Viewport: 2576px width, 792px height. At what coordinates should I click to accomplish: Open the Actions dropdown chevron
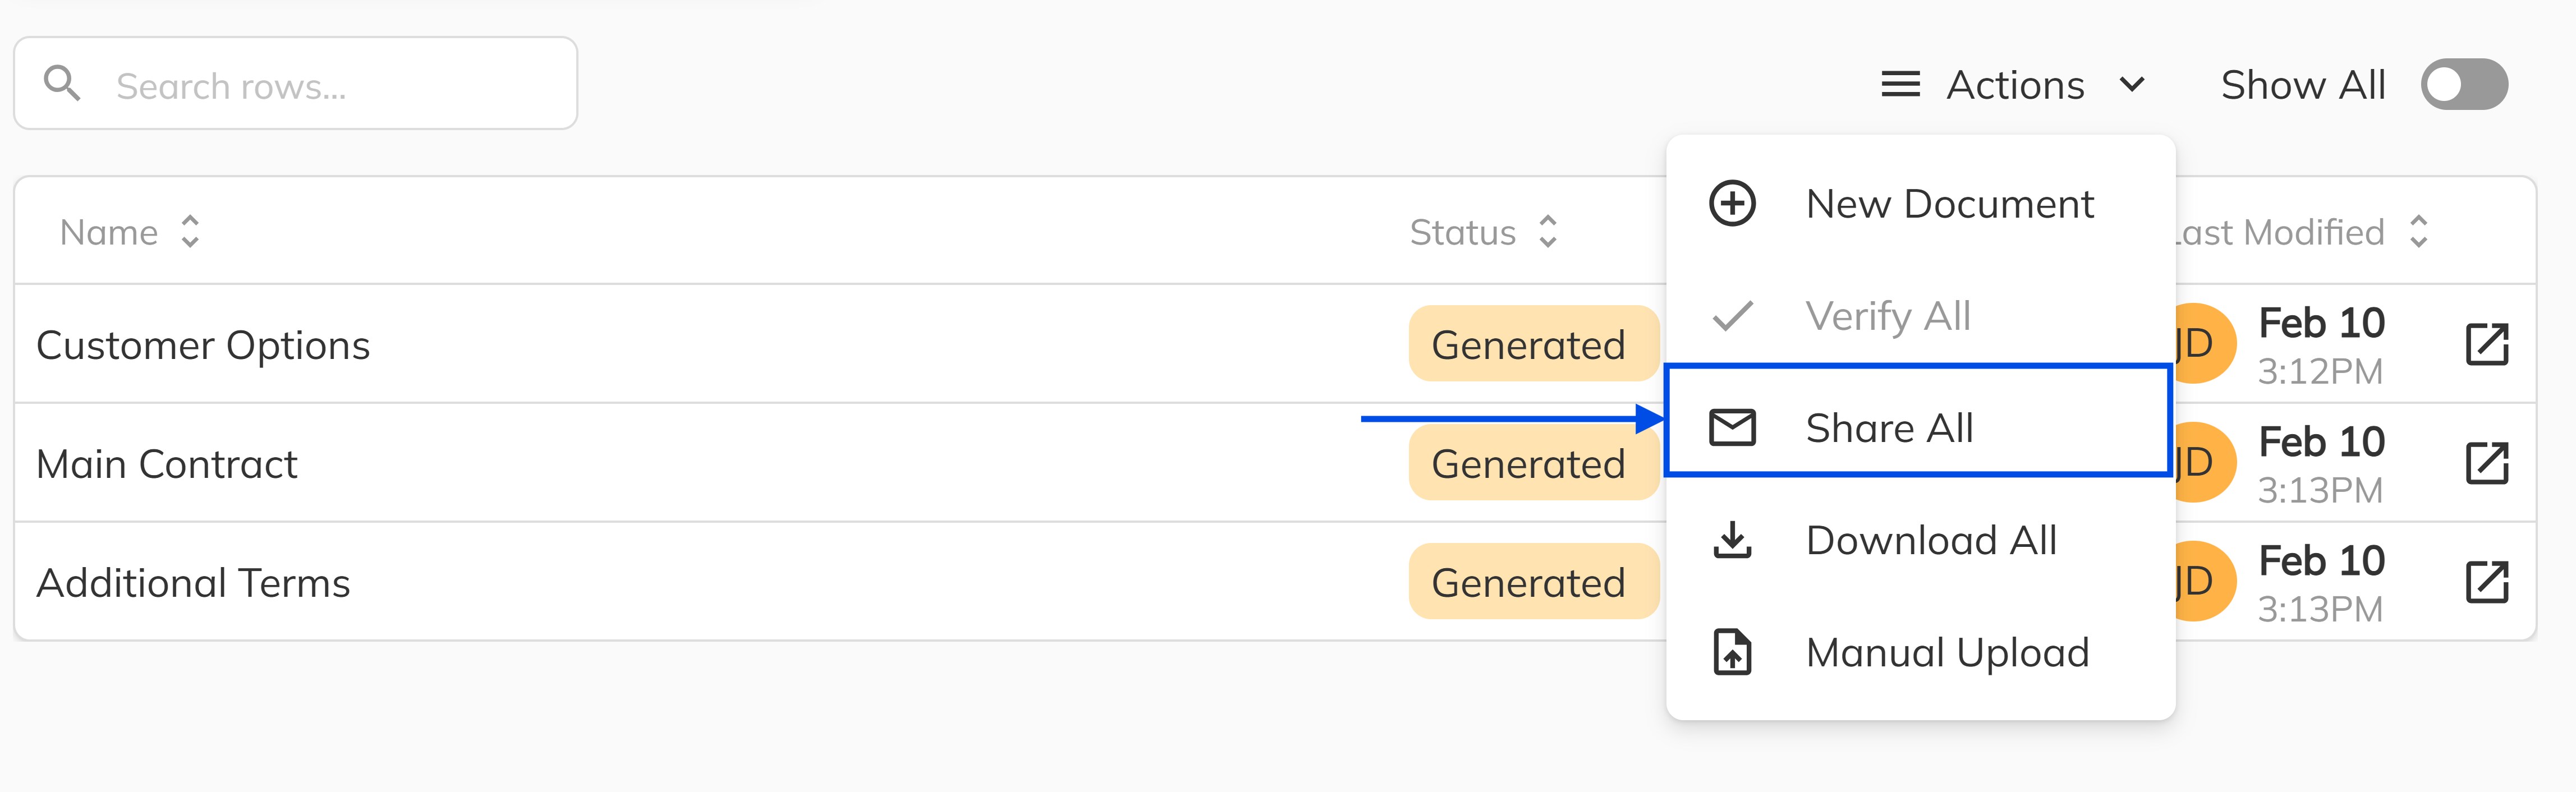tap(2135, 85)
